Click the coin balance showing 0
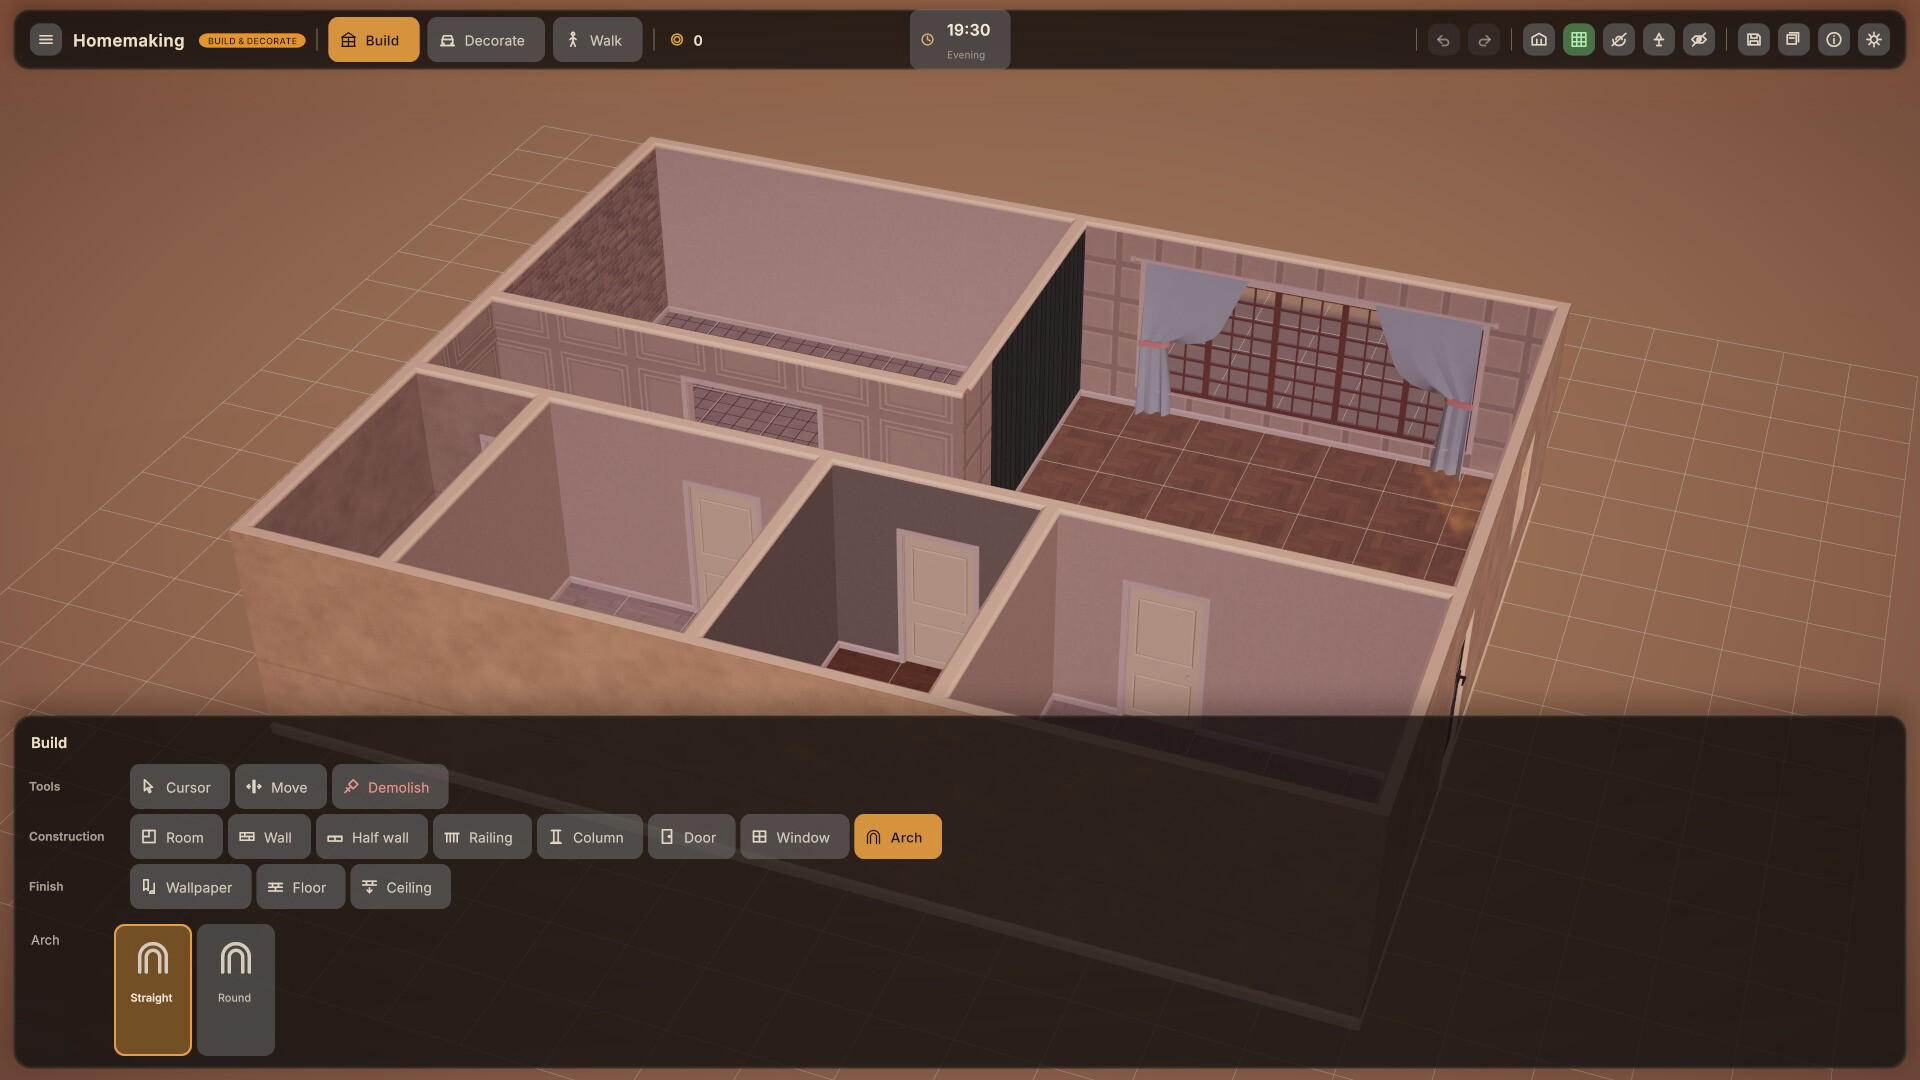The height and width of the screenshot is (1080, 1920). 686,40
